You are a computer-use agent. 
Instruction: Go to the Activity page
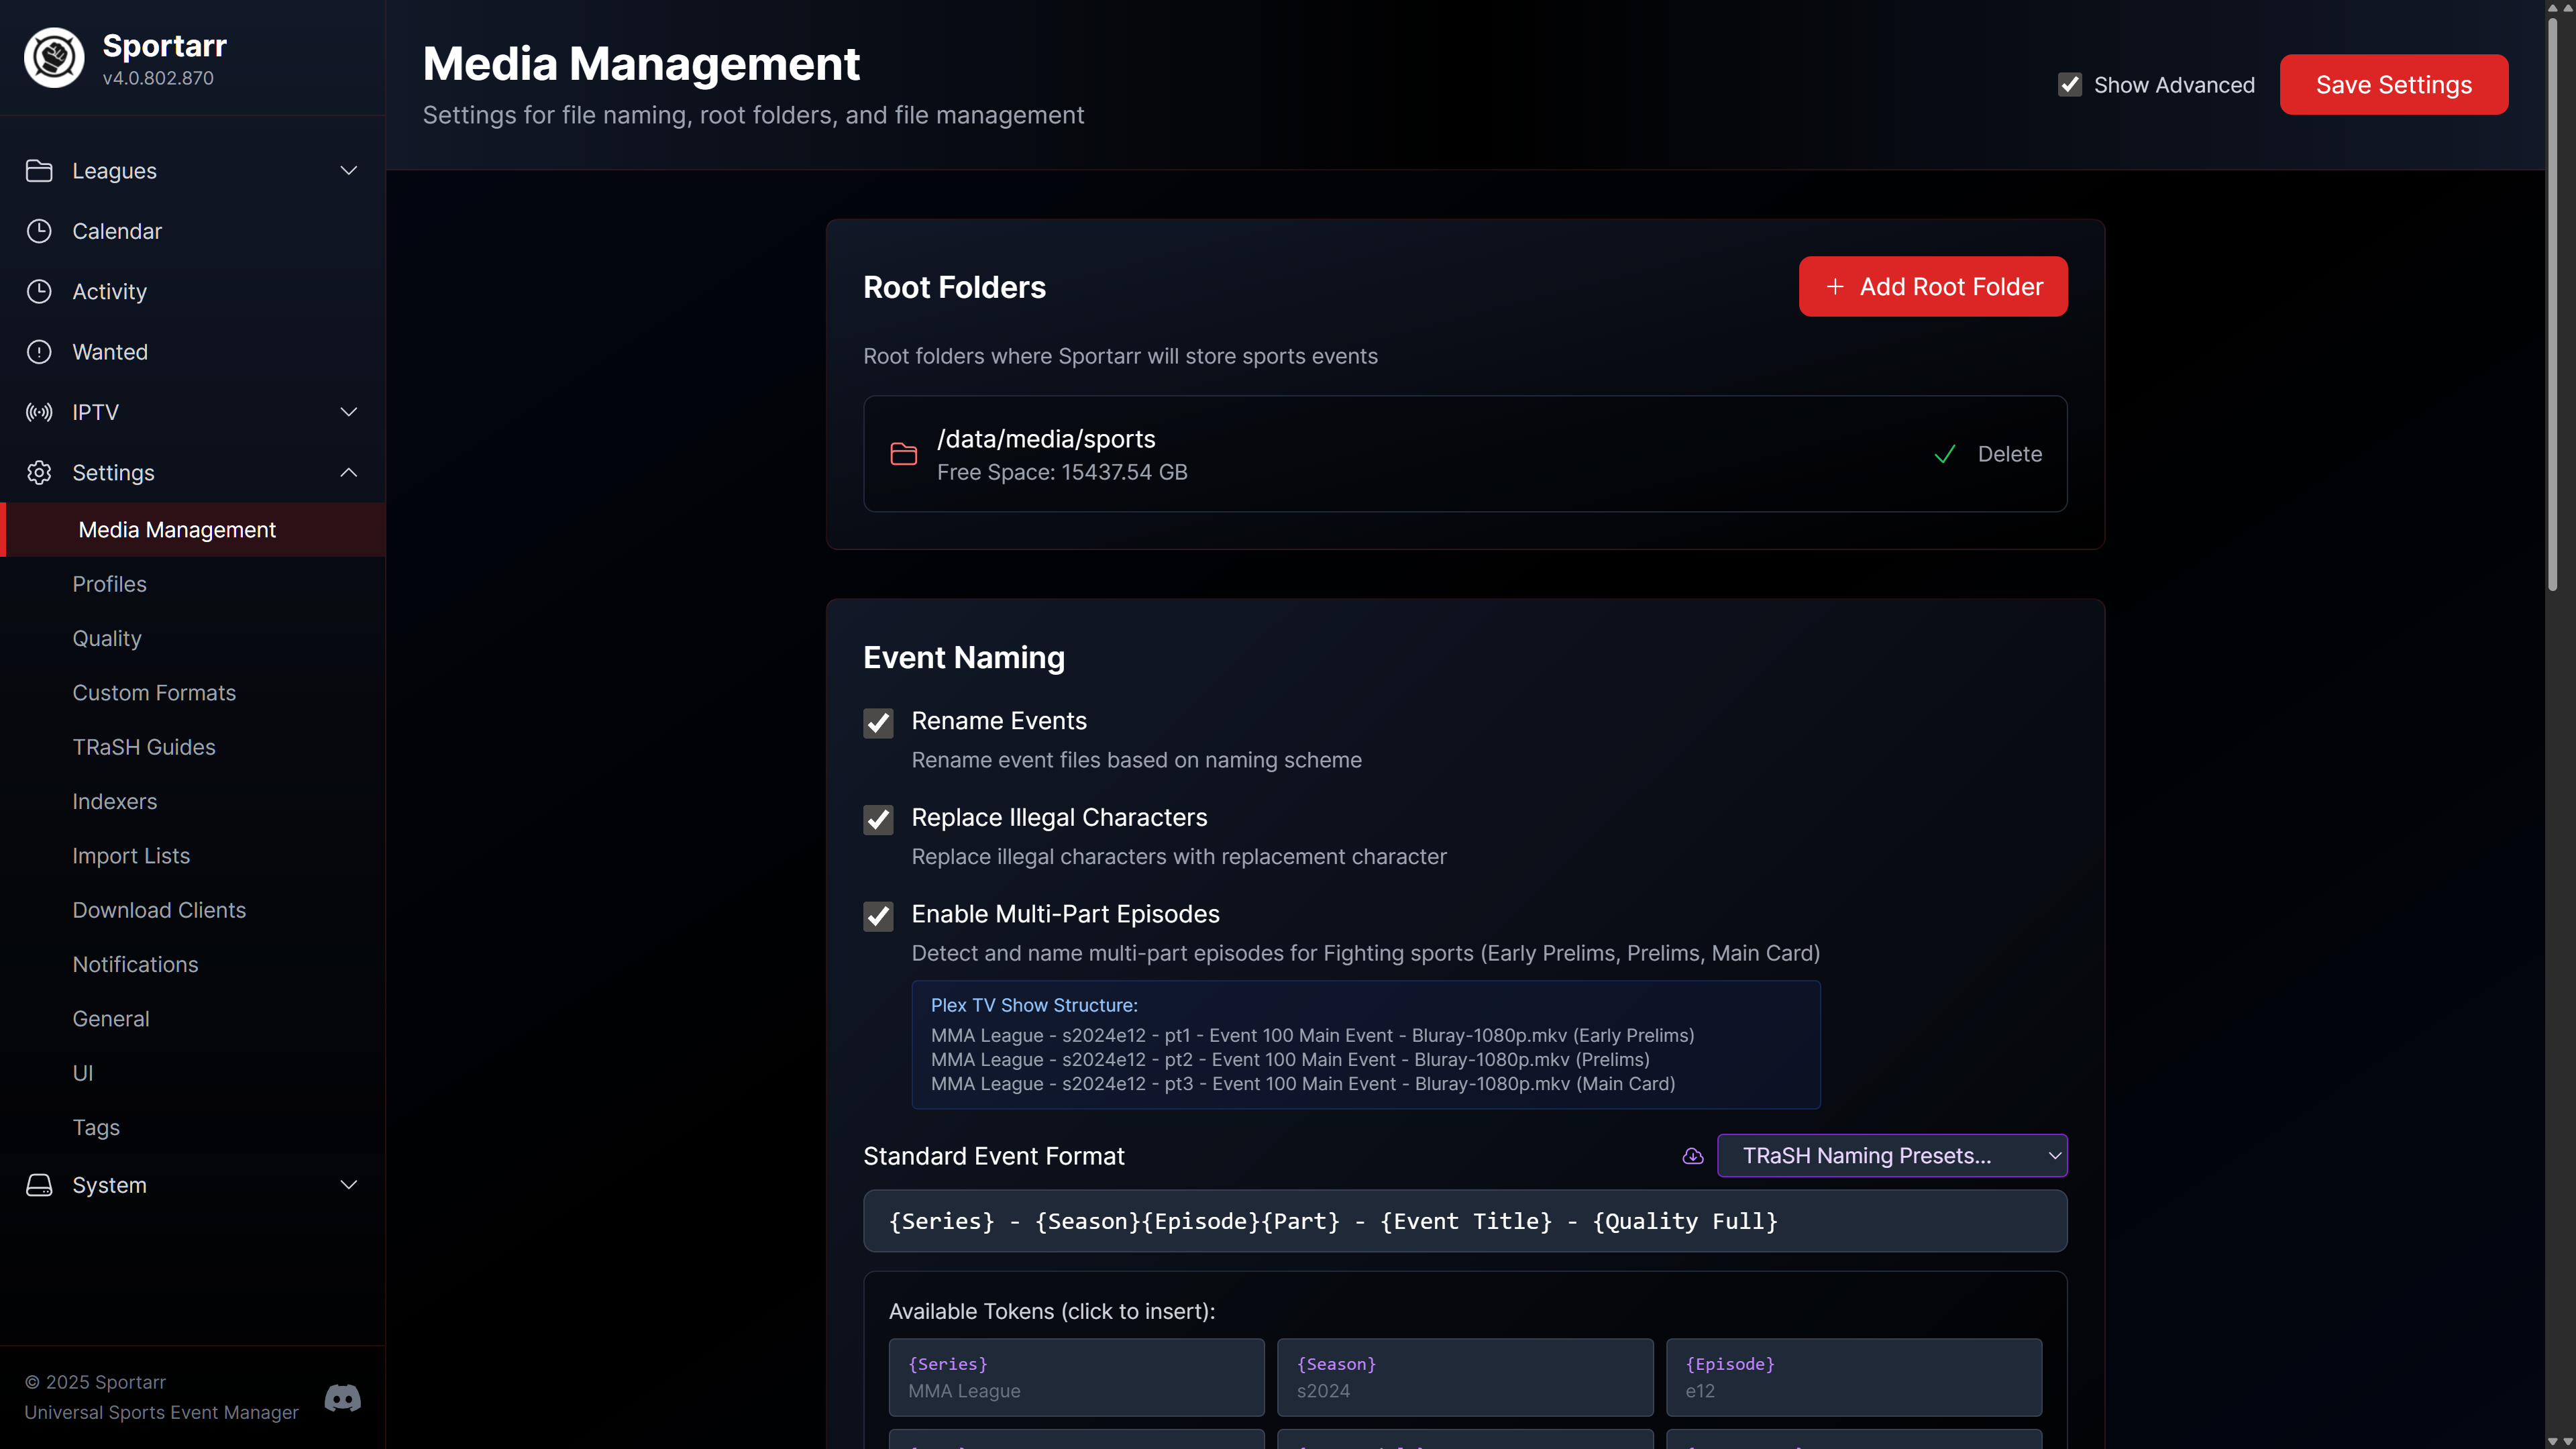point(193,291)
